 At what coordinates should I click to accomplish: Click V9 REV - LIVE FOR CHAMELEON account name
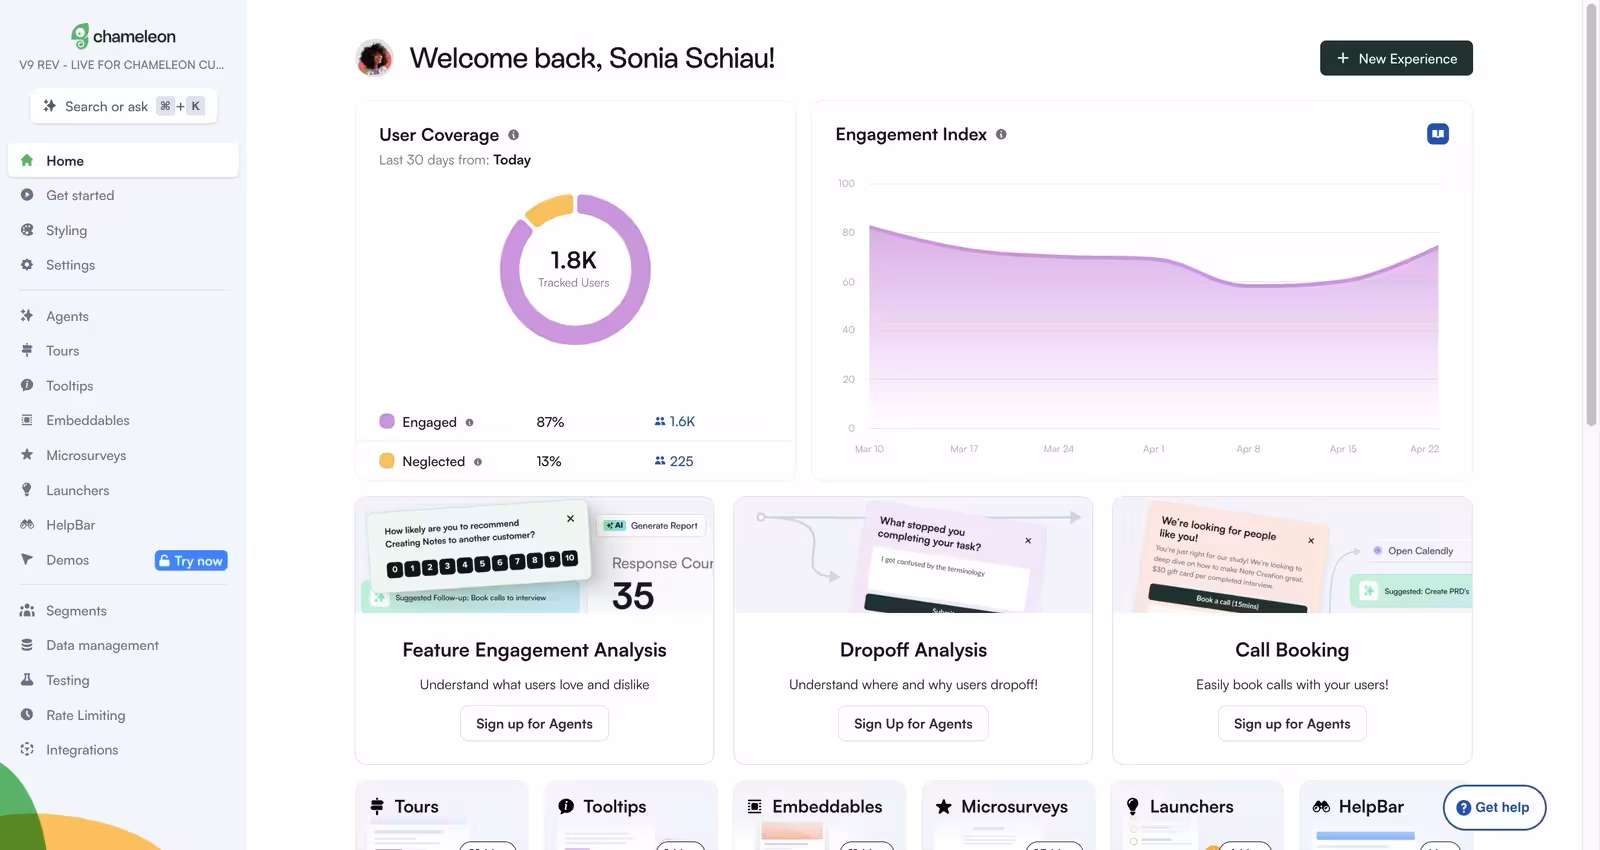click(x=122, y=65)
